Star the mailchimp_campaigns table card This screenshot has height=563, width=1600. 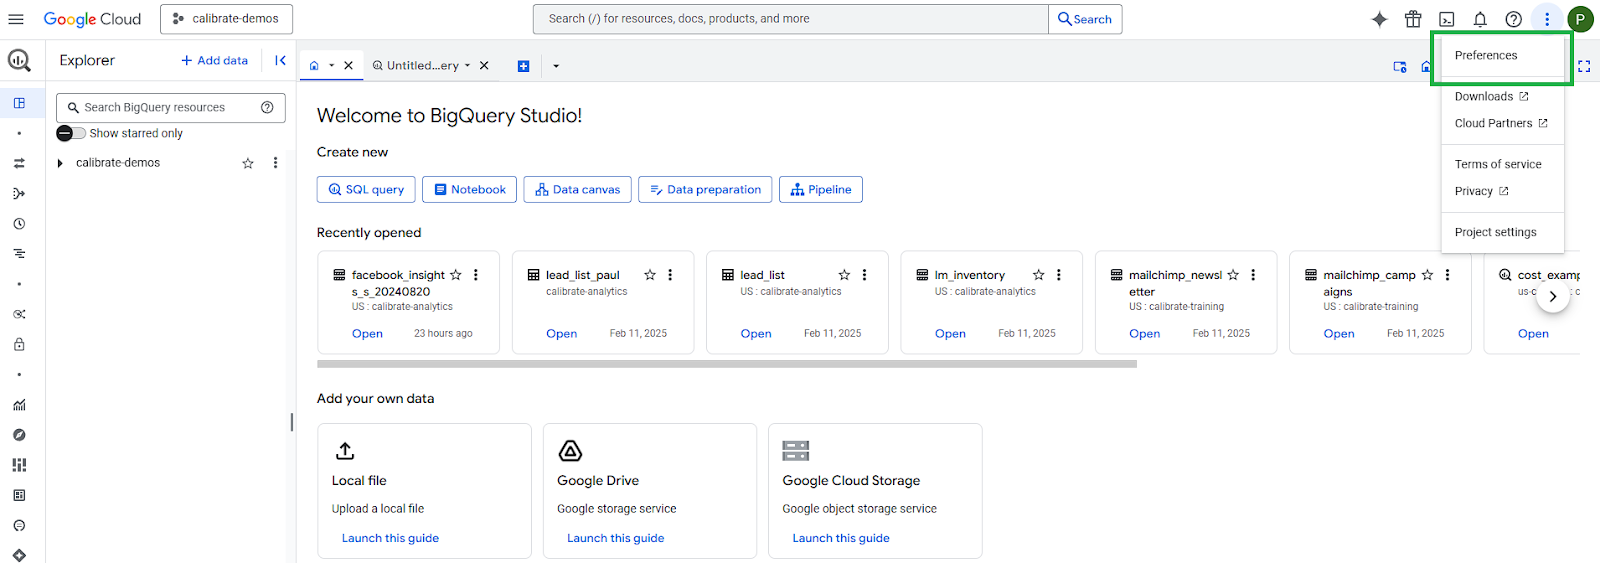1427,275
